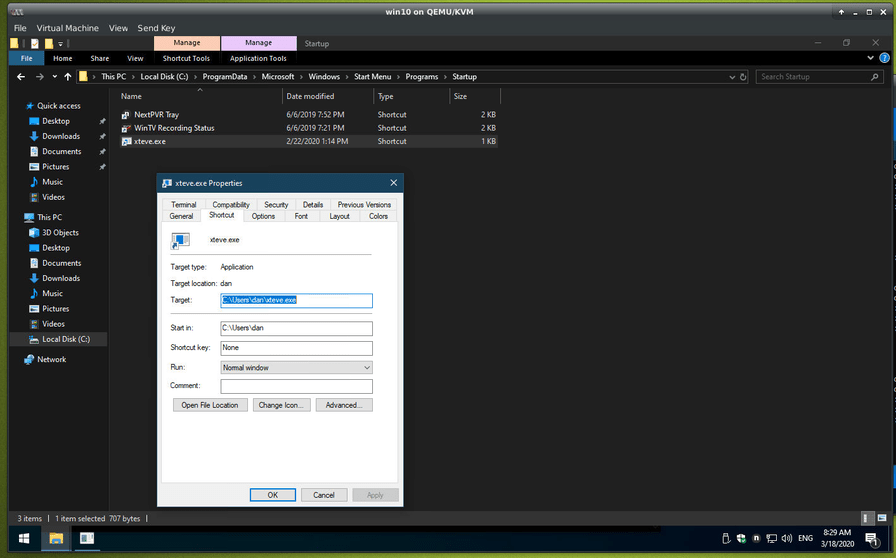Sort files by Date modified column

point(310,97)
